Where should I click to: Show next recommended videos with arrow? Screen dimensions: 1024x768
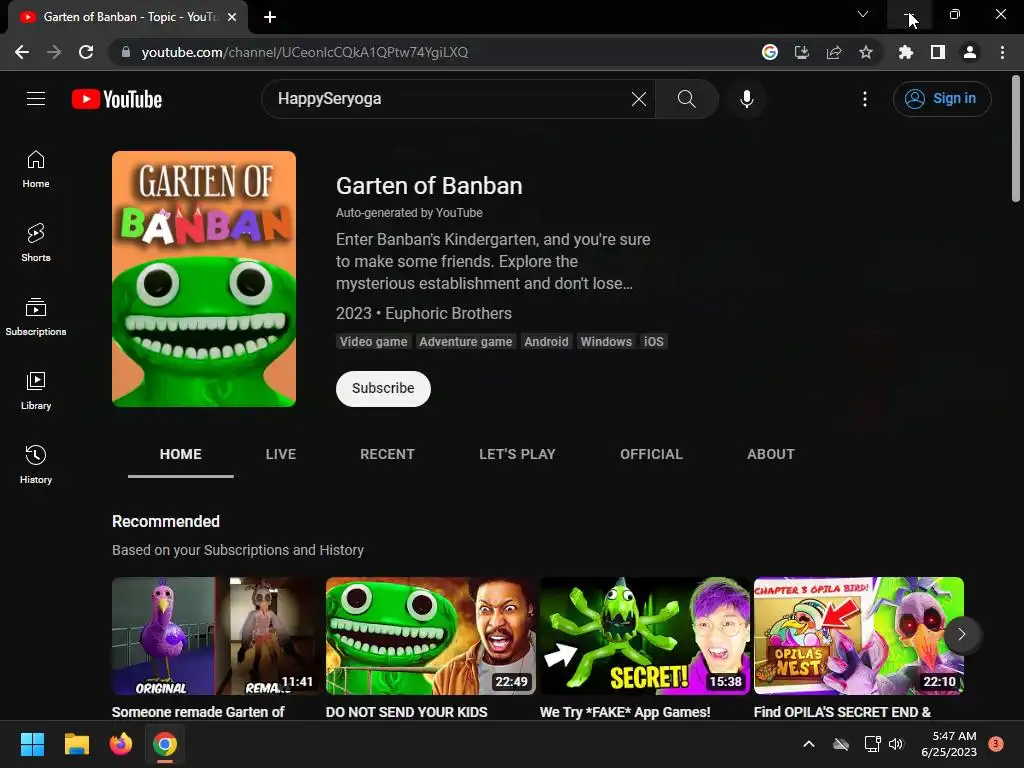coord(961,634)
